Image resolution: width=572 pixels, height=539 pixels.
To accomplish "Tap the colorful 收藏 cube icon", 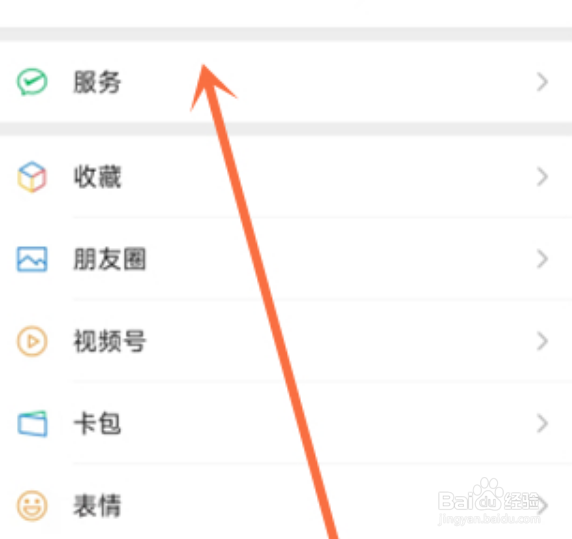I will point(32,177).
